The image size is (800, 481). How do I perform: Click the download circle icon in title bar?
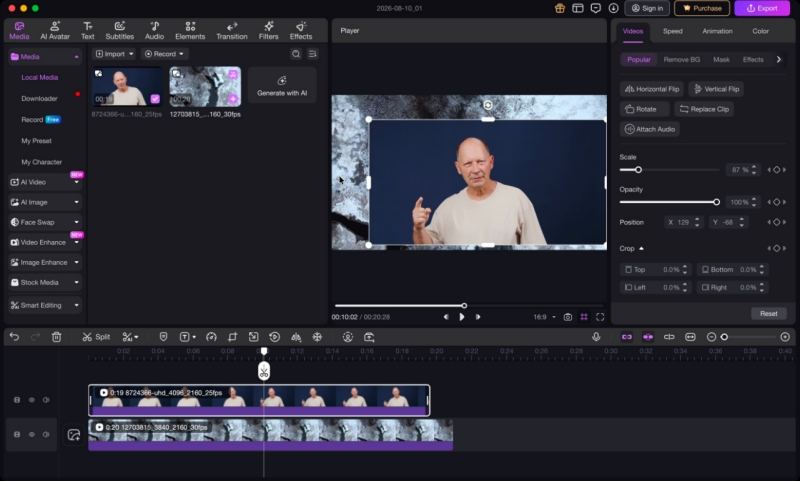[613, 8]
